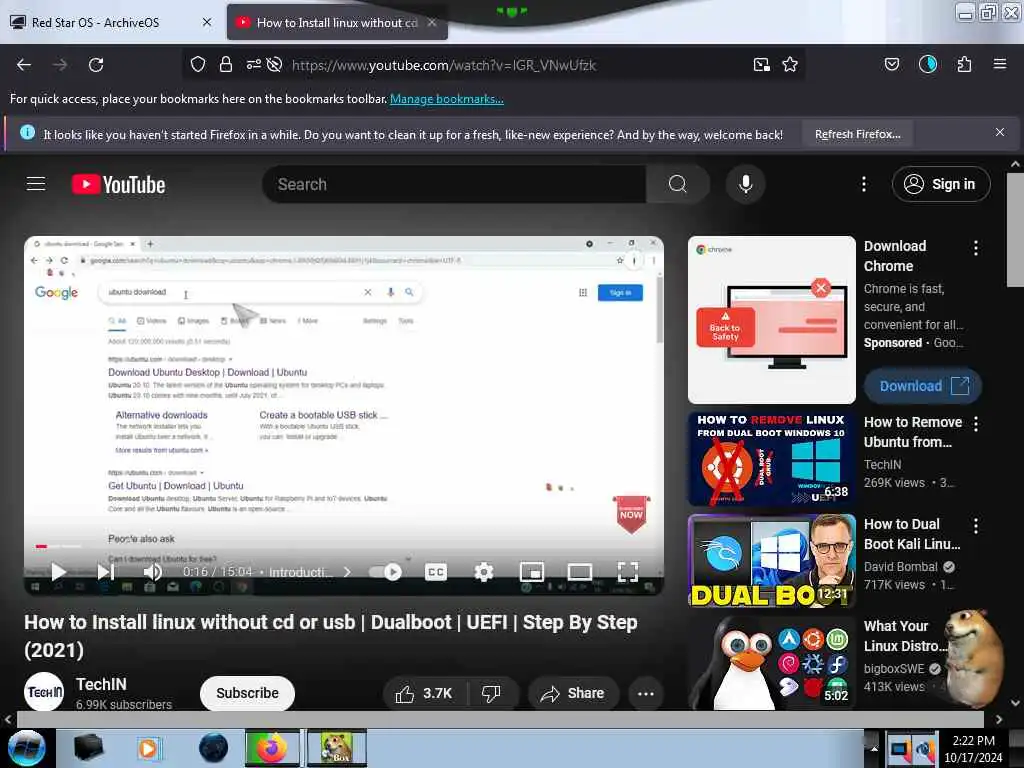The width and height of the screenshot is (1024, 768).
Task: Open picture-in-picture icon in address bar
Action: tap(761, 64)
